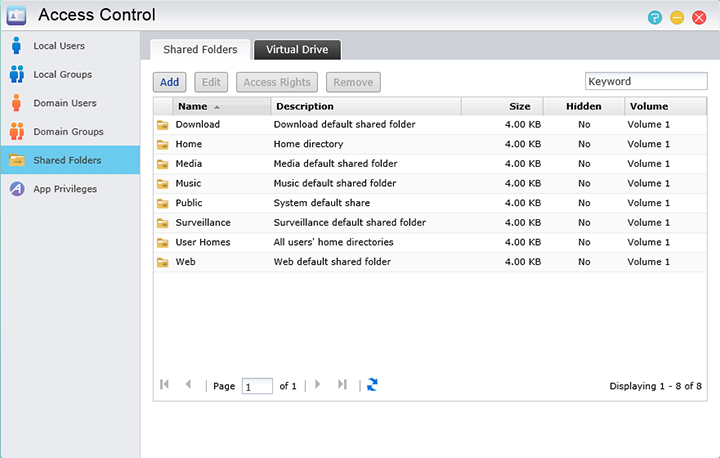Select the Shared Folders tab
This screenshot has height=458, width=720.
coord(200,49)
